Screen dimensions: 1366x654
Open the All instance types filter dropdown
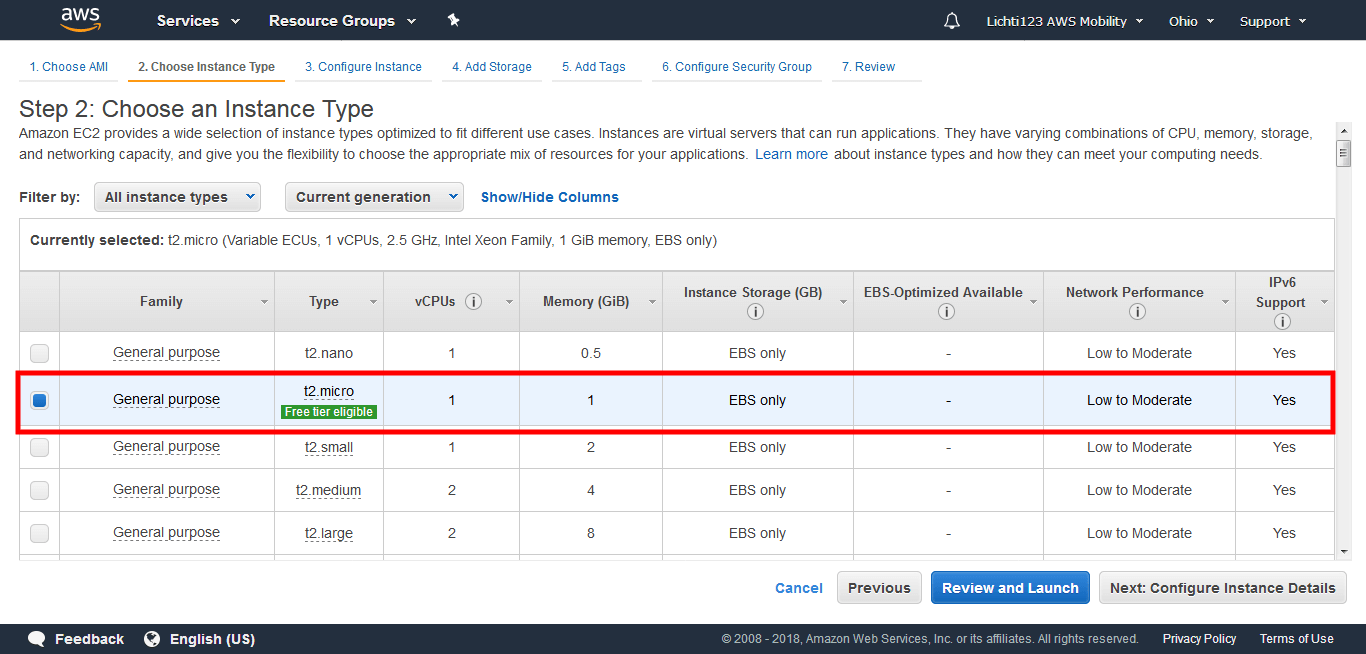point(177,197)
